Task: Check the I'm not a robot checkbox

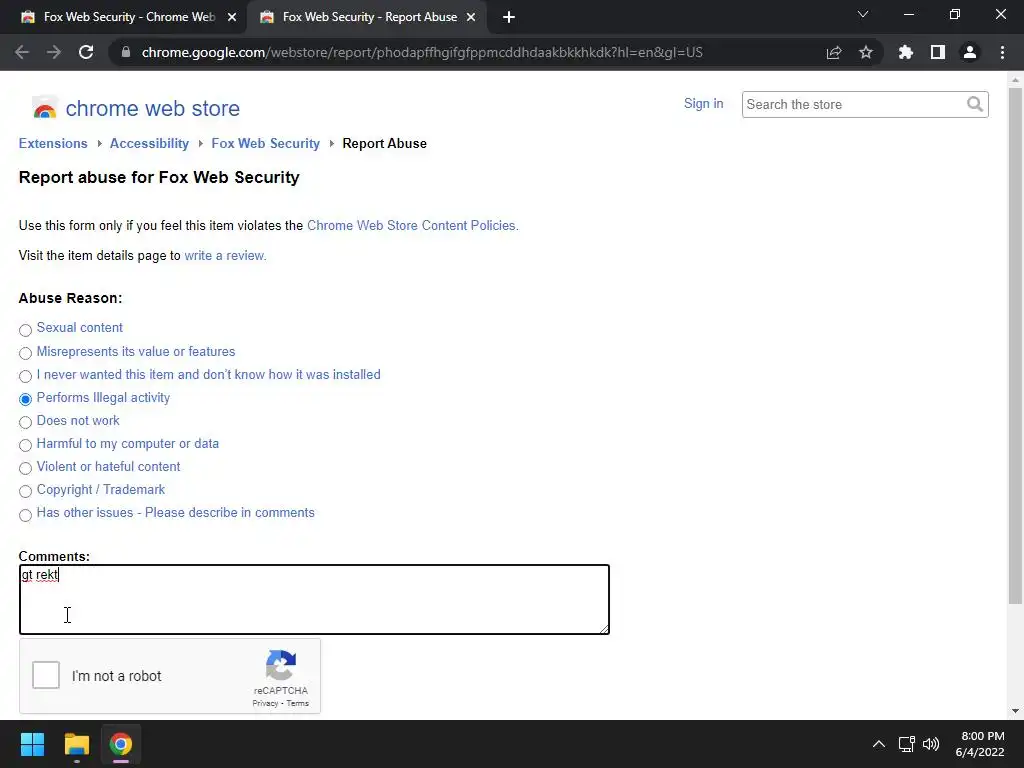Action: click(46, 675)
